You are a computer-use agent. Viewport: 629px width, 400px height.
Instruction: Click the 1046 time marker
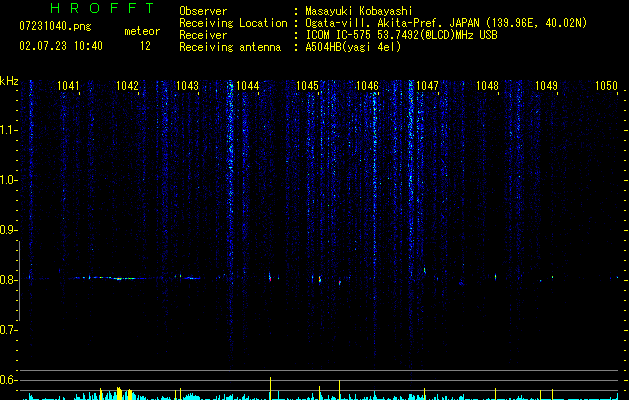tap(367, 86)
